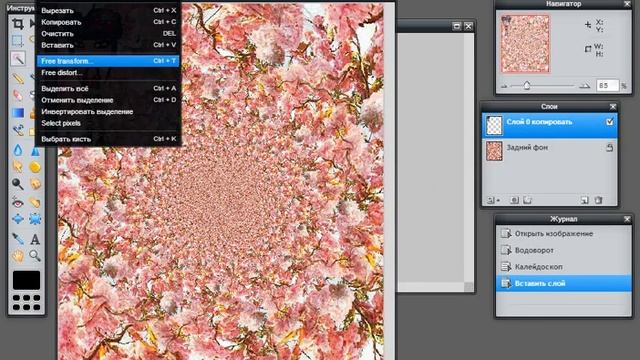Select the Sharpen tool

tap(35, 151)
